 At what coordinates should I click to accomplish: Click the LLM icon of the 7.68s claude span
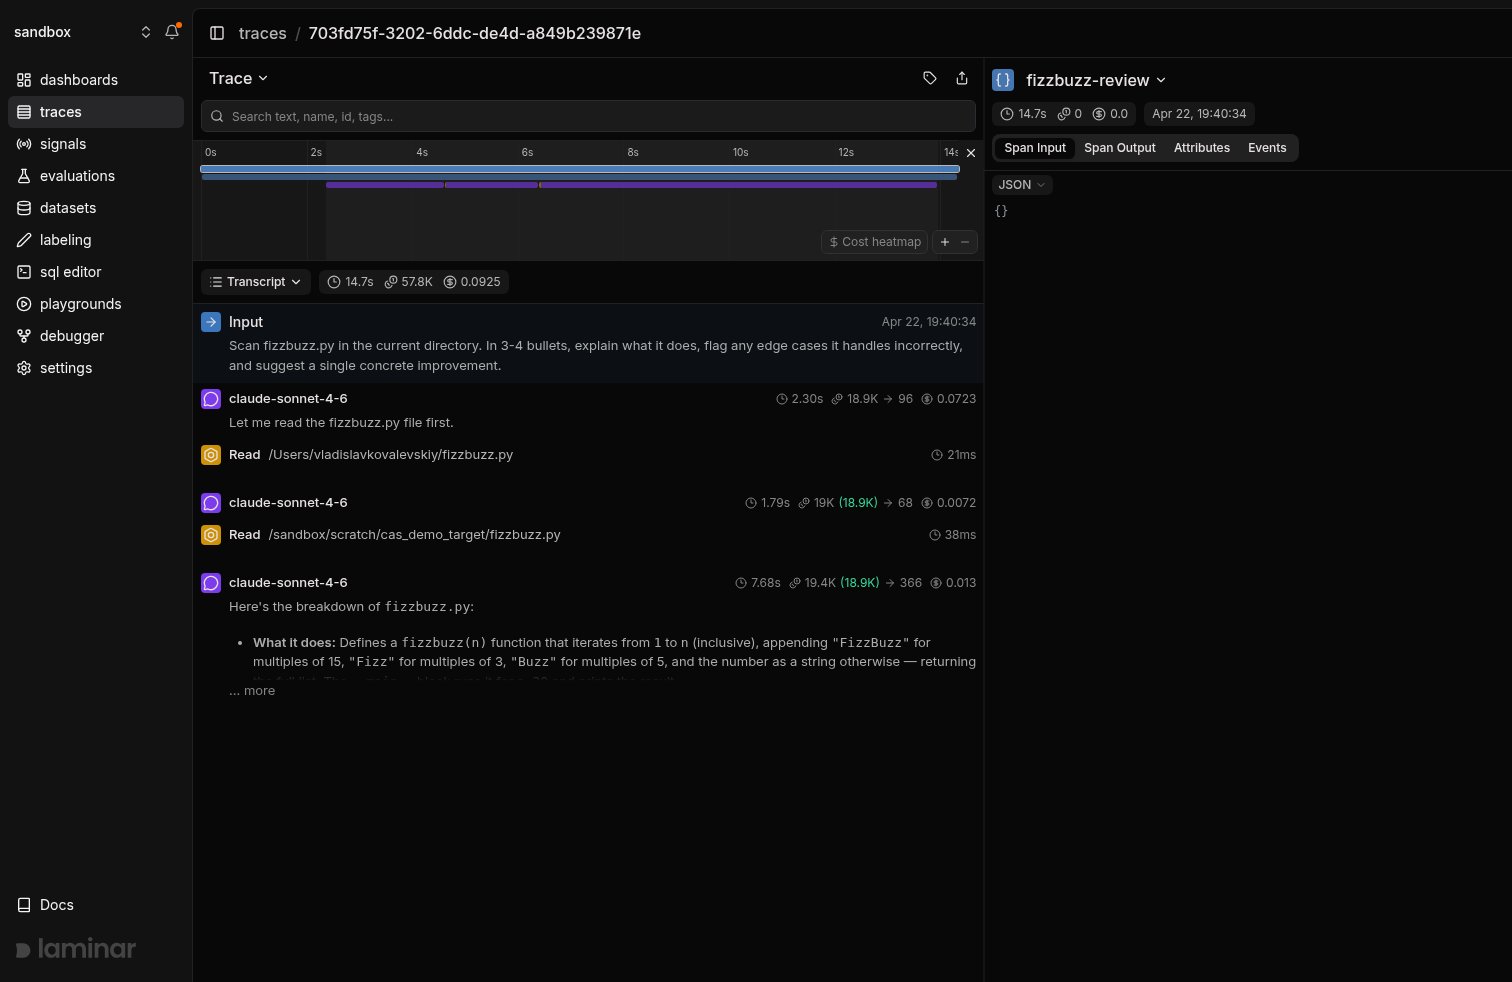[x=211, y=583]
